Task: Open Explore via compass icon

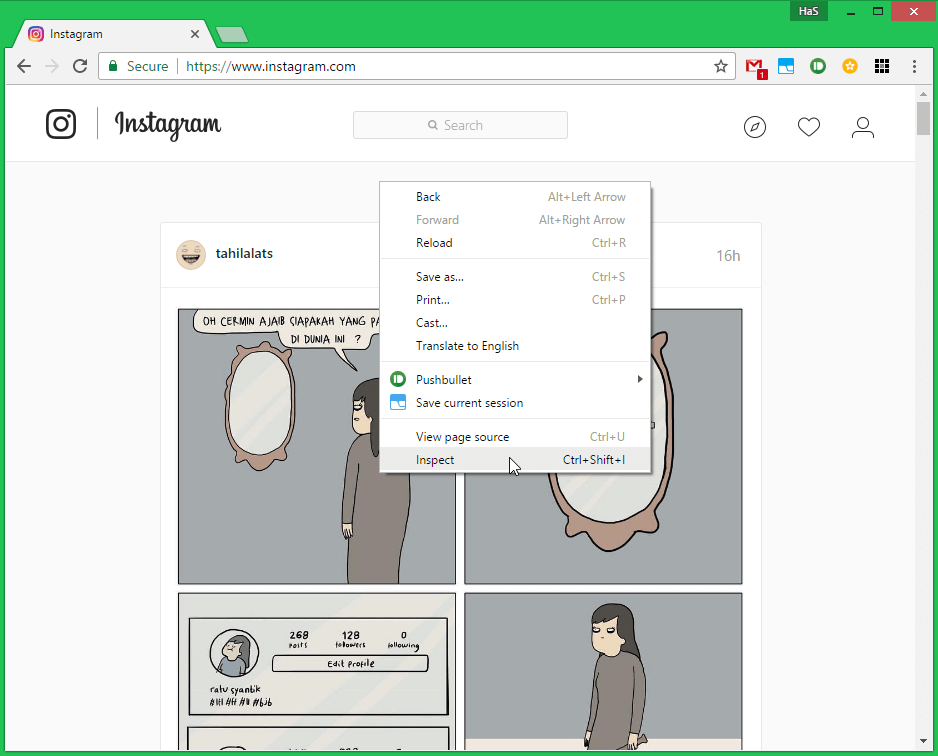Action: (x=755, y=127)
